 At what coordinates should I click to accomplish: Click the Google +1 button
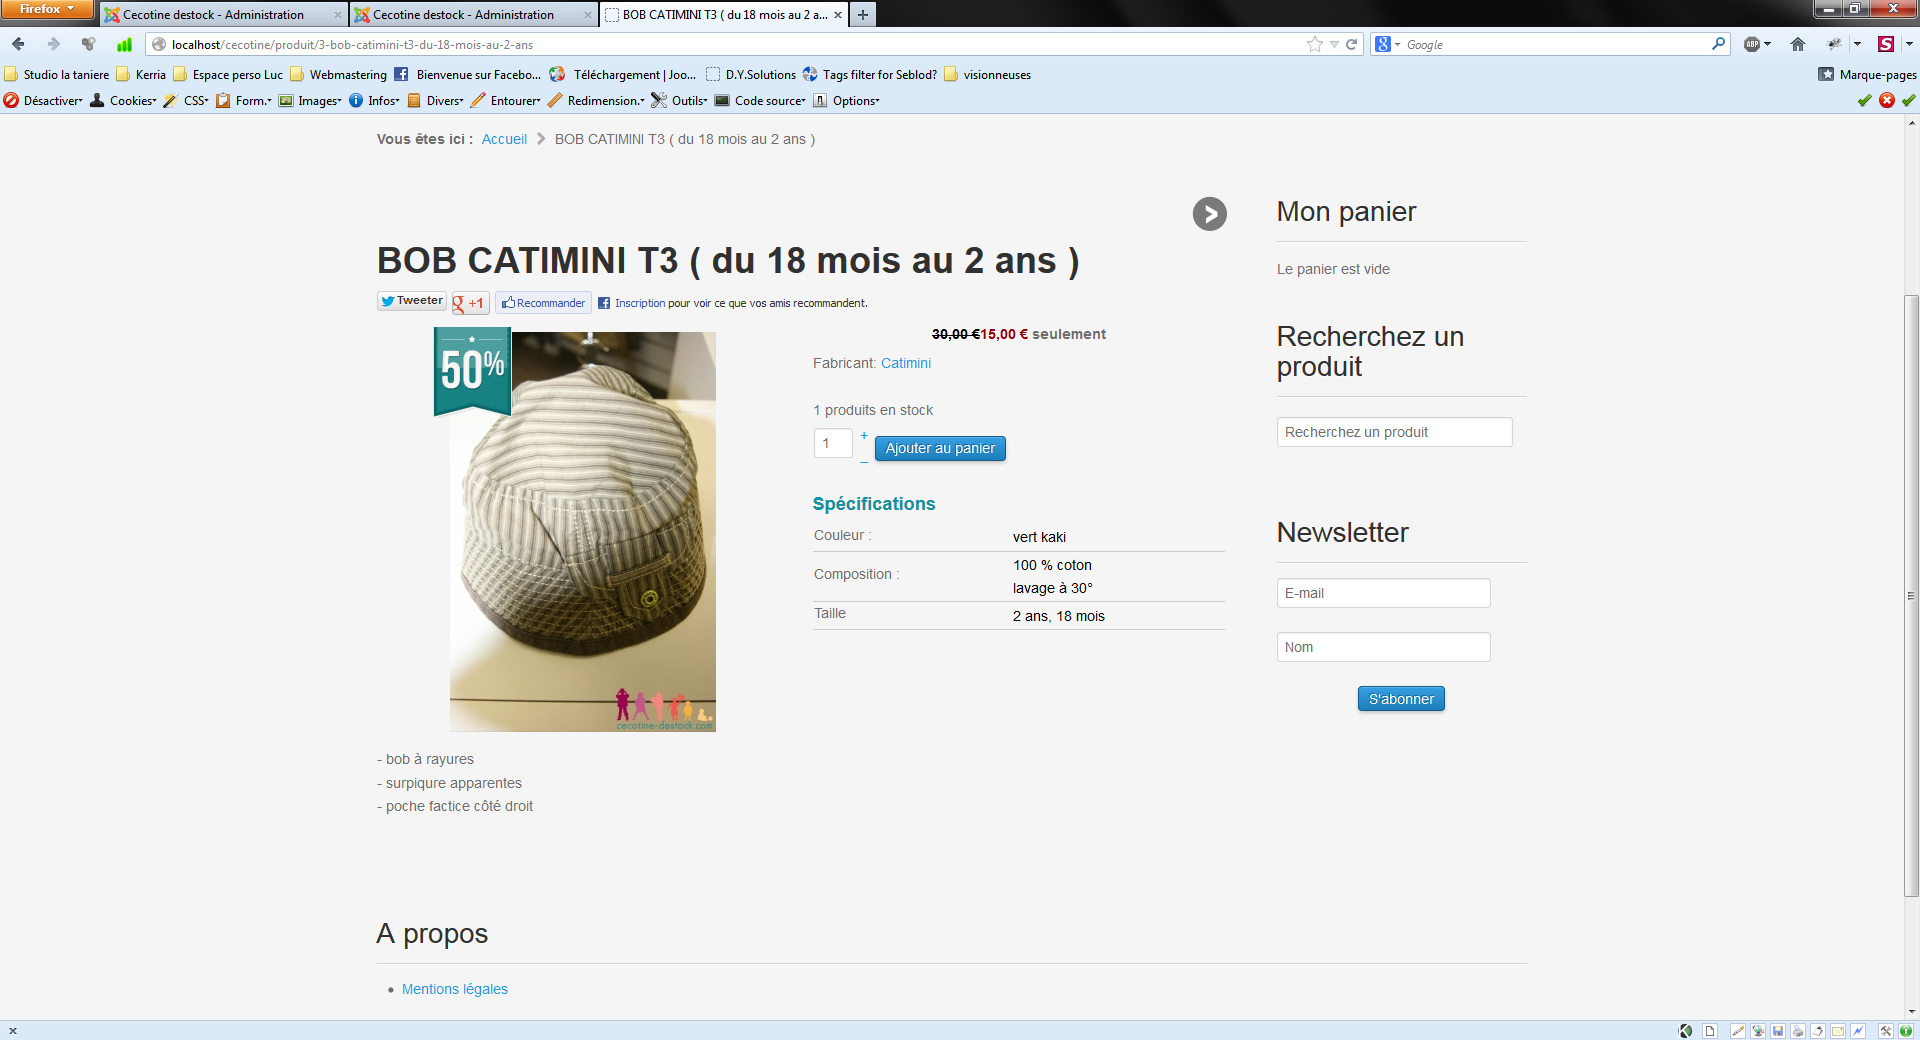470,303
